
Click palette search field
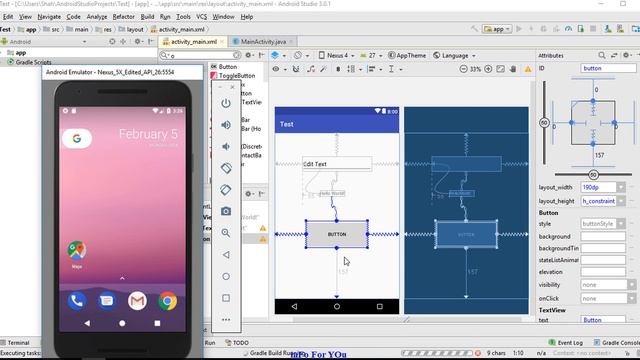point(200,55)
